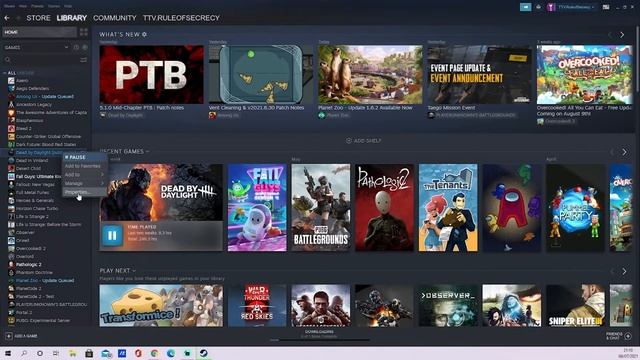Click the Add Shelf button
The height and width of the screenshot is (360, 640).
point(363,140)
